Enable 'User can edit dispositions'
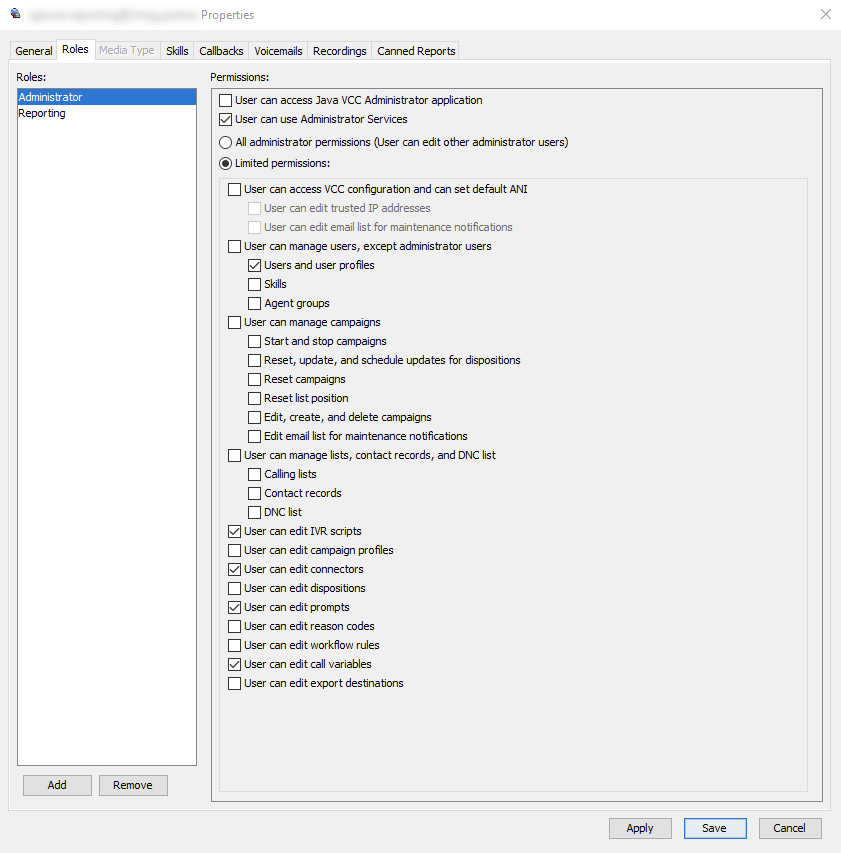841x853 pixels. 234,588
